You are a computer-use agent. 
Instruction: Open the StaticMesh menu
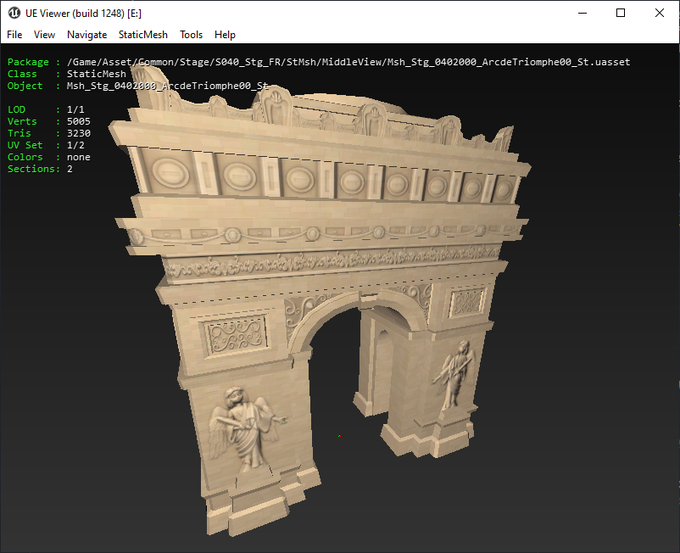click(143, 34)
